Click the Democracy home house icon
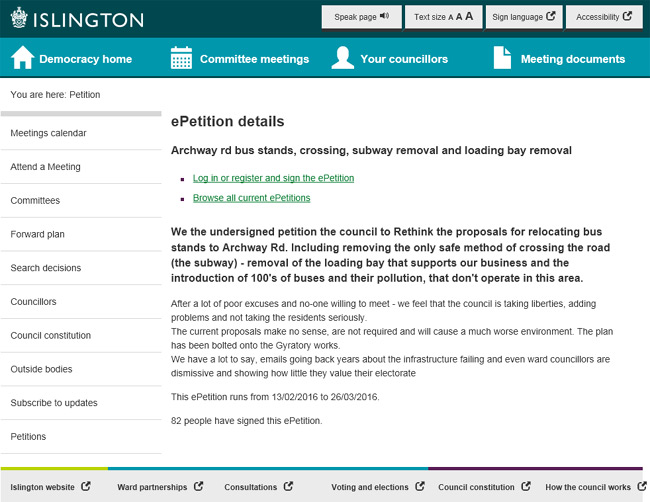 (22, 59)
